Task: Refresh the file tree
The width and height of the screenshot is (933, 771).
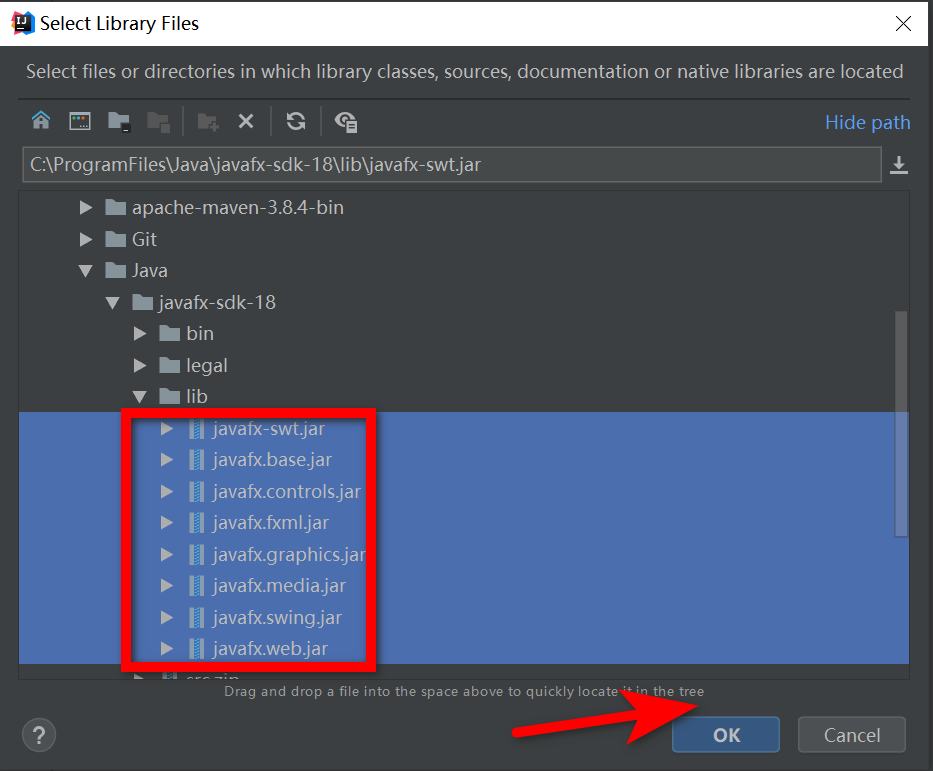Action: (296, 121)
